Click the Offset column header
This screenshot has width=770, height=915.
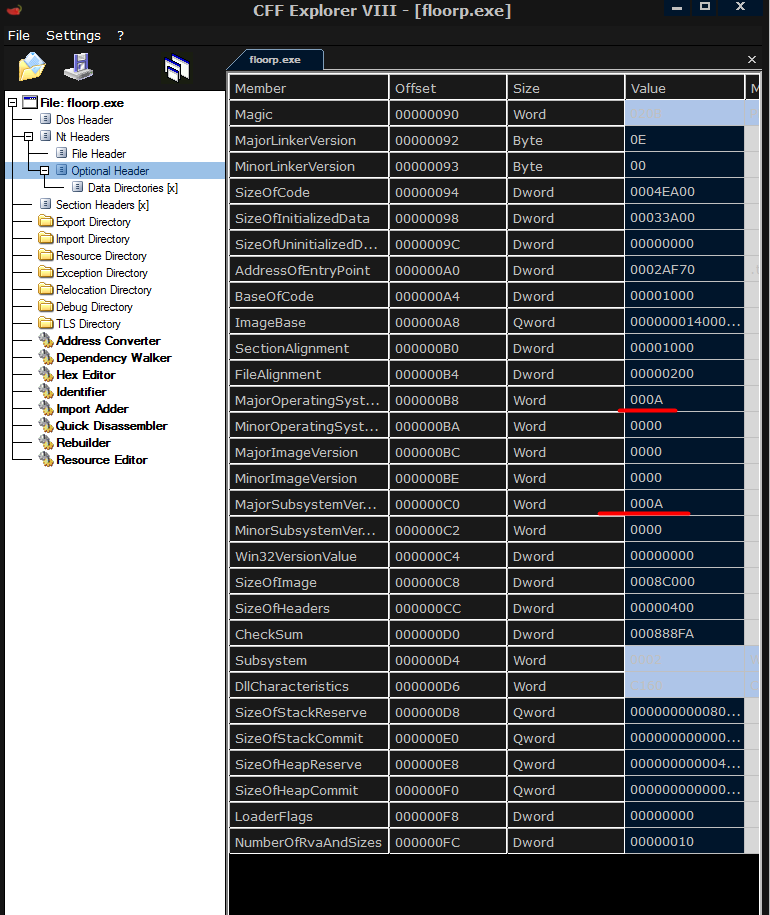point(448,88)
